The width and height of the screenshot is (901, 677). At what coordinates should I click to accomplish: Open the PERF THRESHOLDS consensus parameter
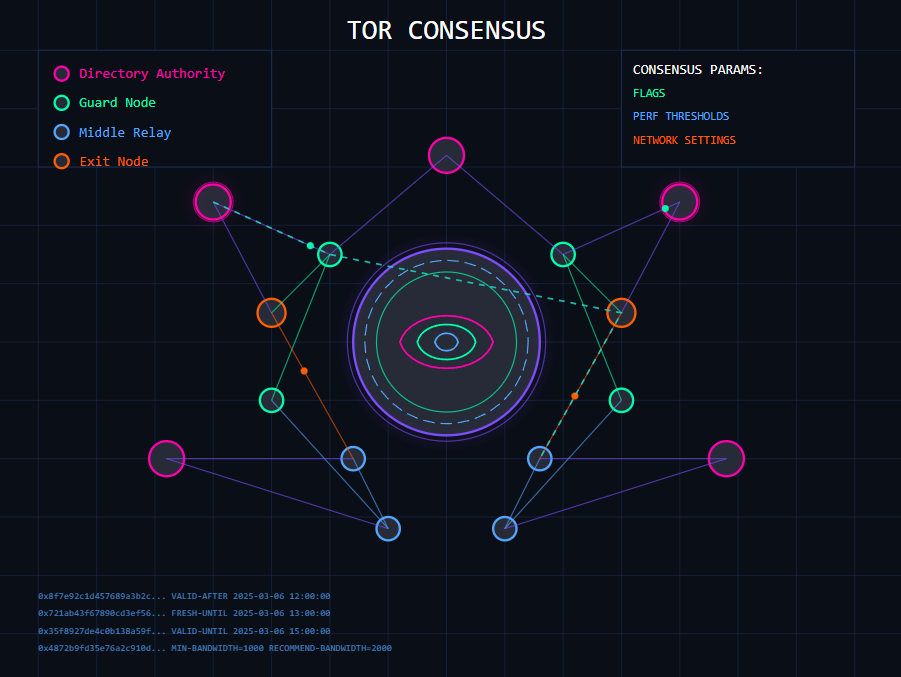click(x=681, y=116)
